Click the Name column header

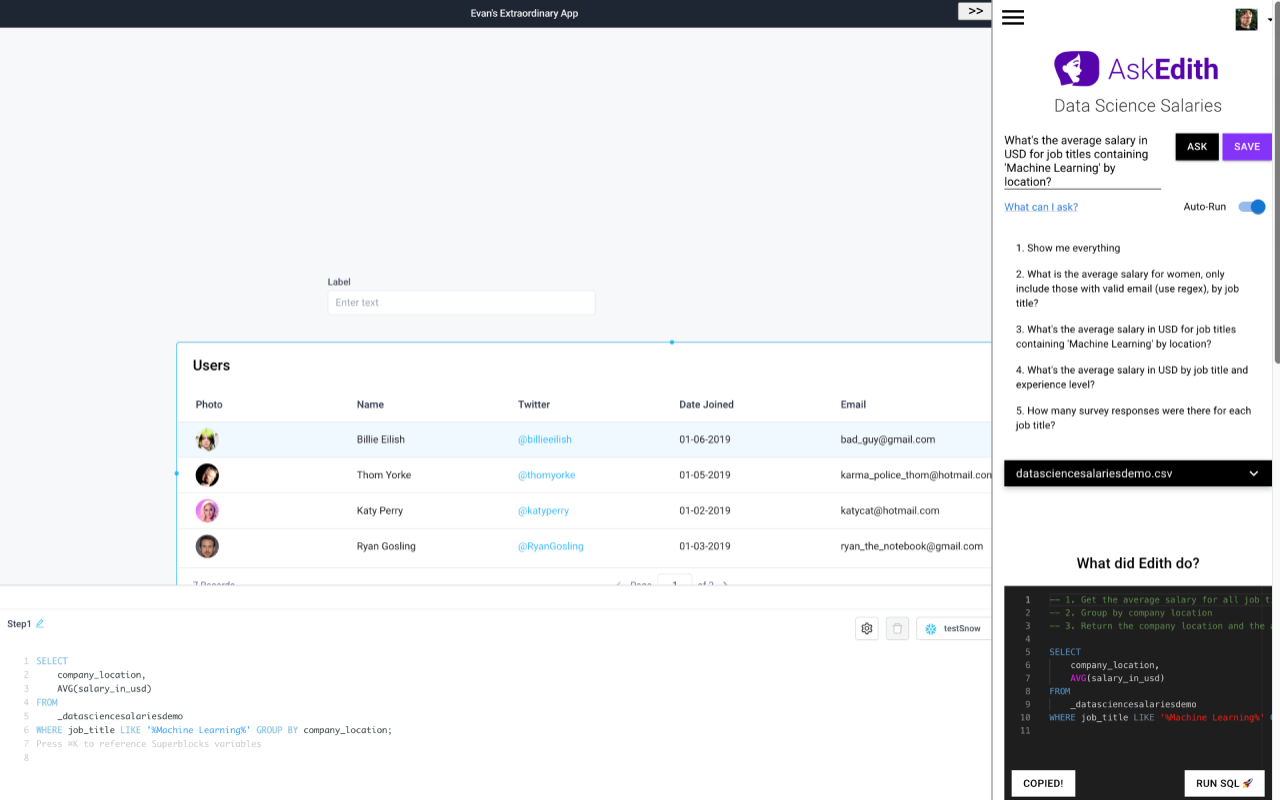click(x=370, y=404)
